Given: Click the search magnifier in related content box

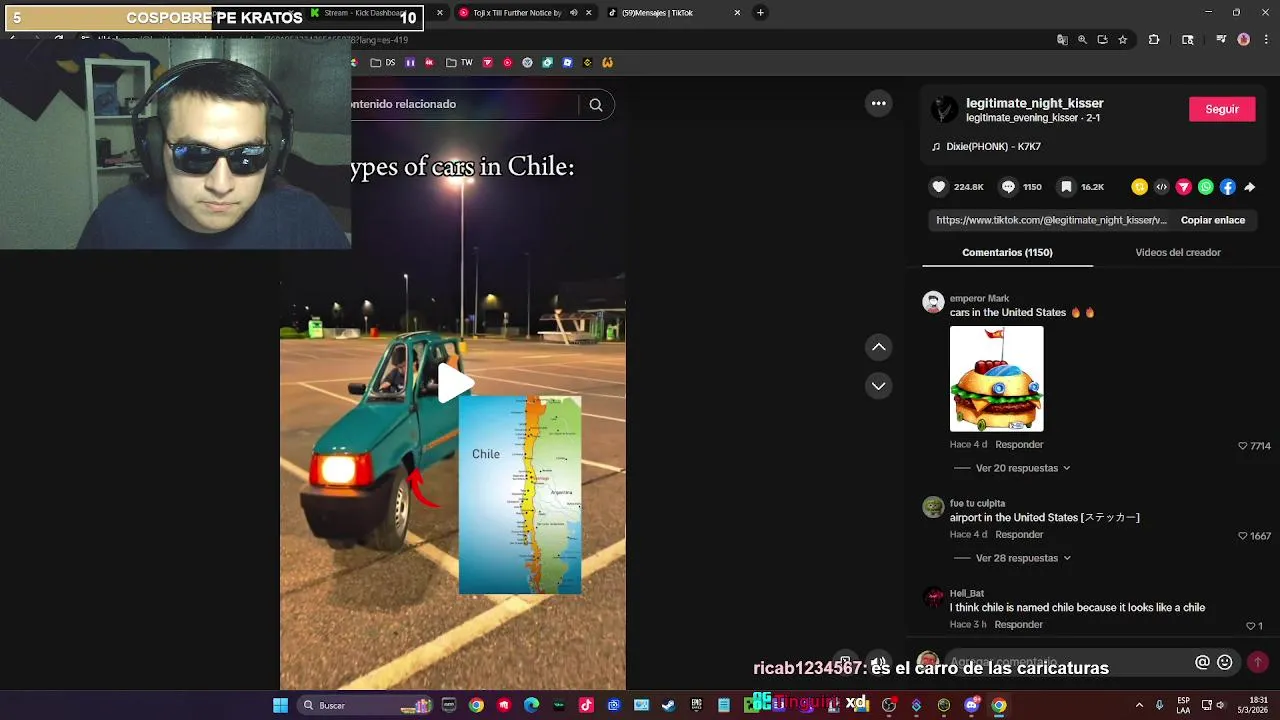Looking at the screenshot, I should [x=596, y=104].
